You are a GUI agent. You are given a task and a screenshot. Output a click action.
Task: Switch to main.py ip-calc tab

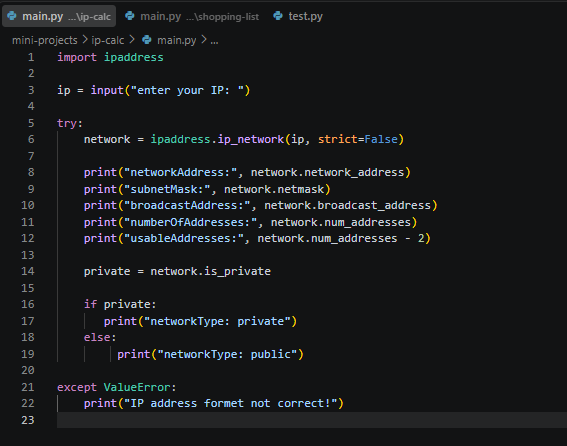coord(59,16)
